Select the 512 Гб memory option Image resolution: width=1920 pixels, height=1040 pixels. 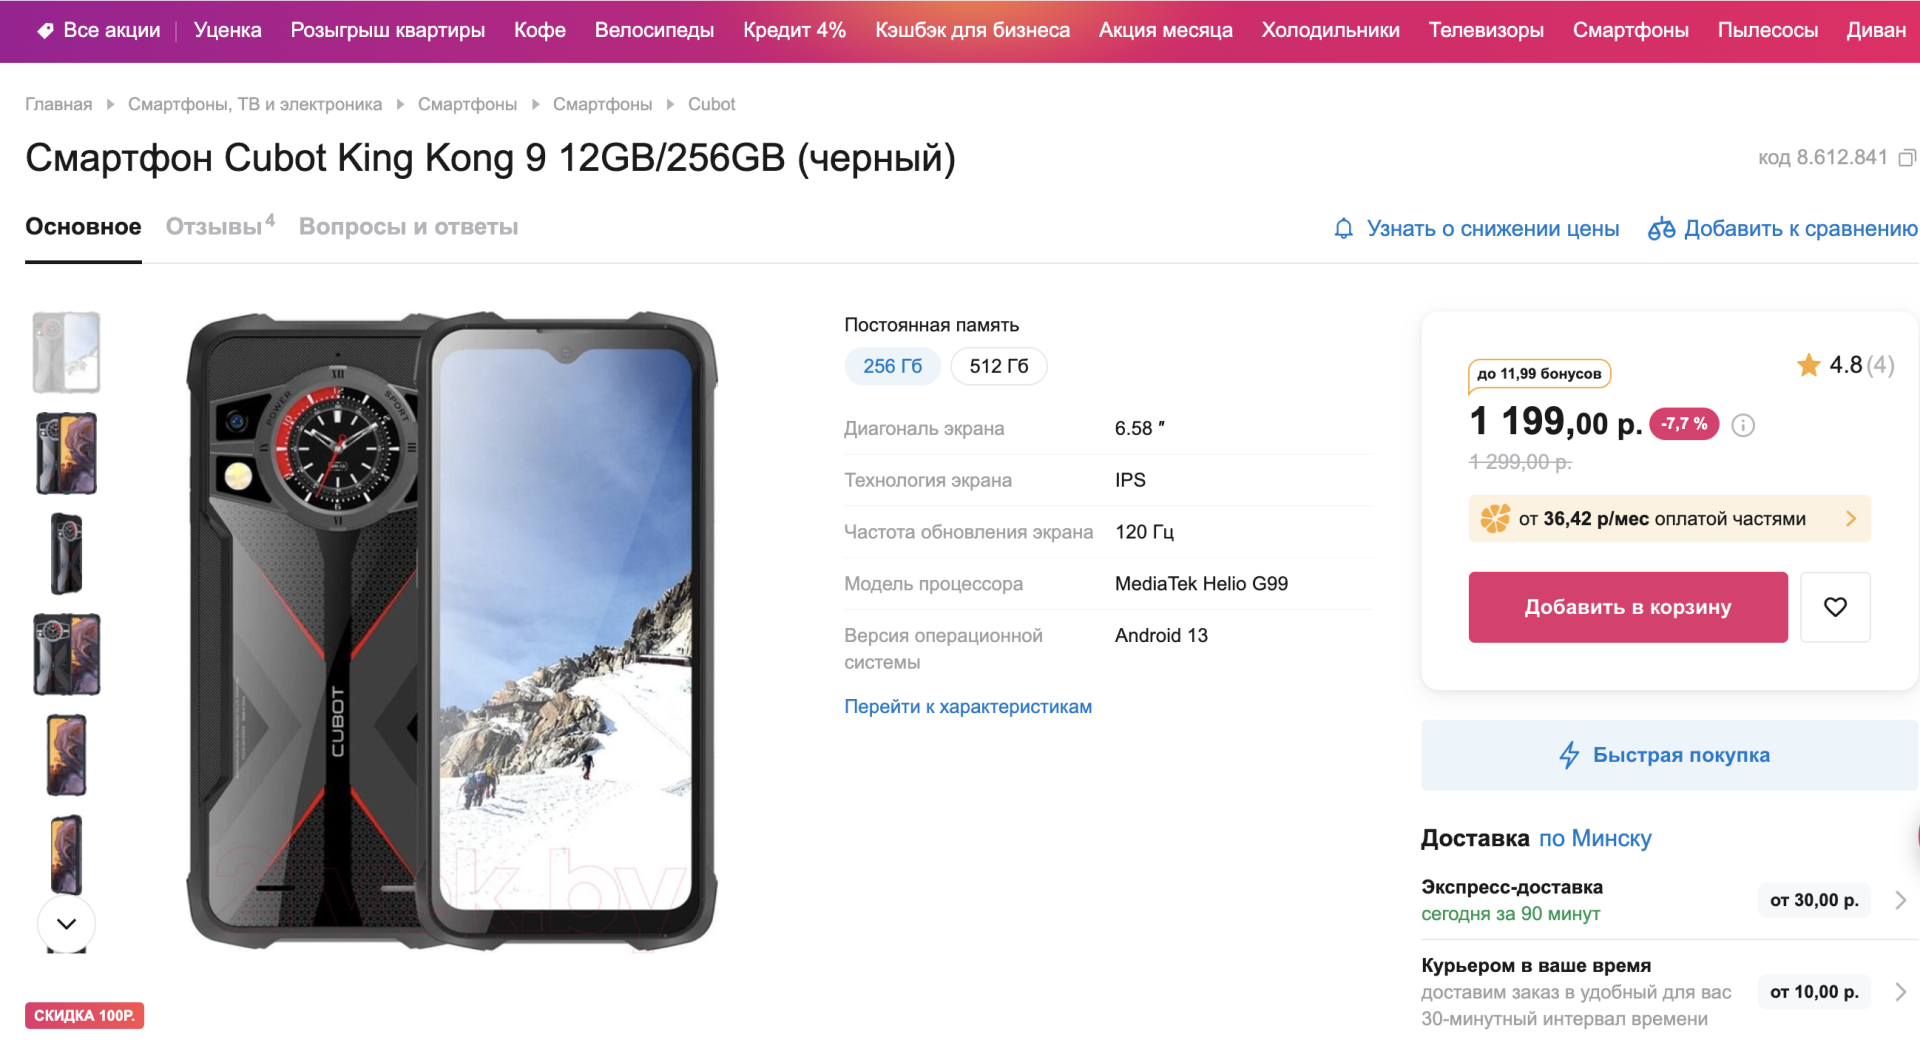[998, 366]
